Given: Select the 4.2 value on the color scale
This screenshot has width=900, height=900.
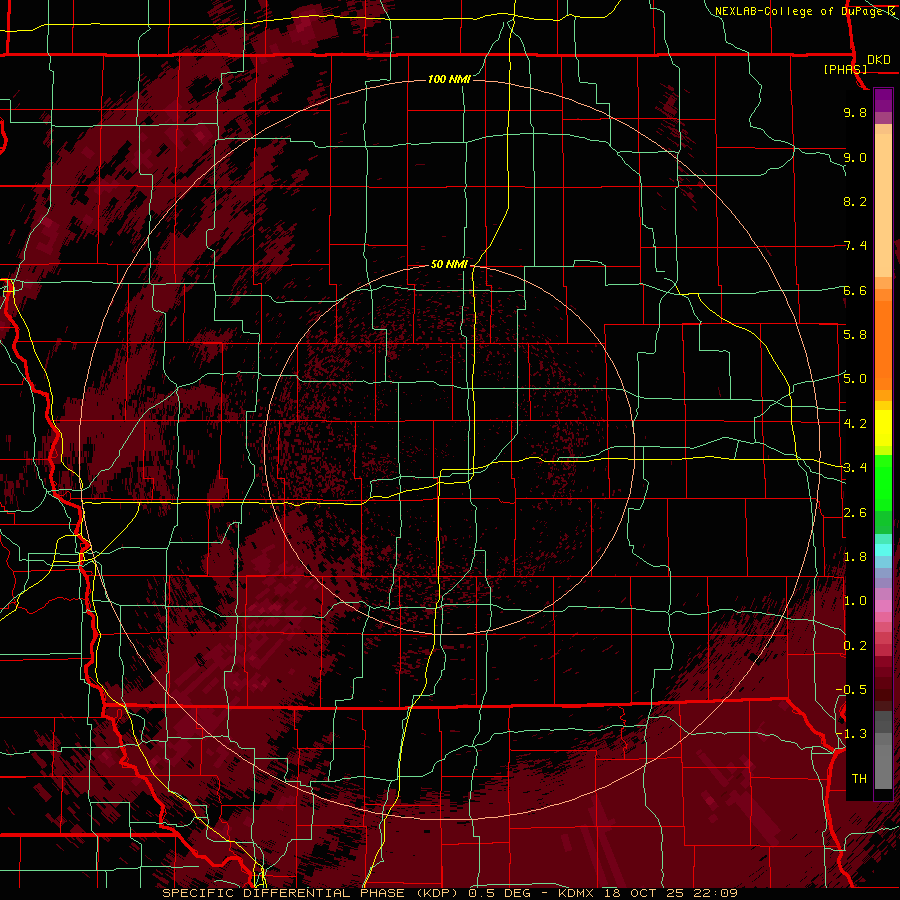Looking at the screenshot, I should (x=855, y=423).
